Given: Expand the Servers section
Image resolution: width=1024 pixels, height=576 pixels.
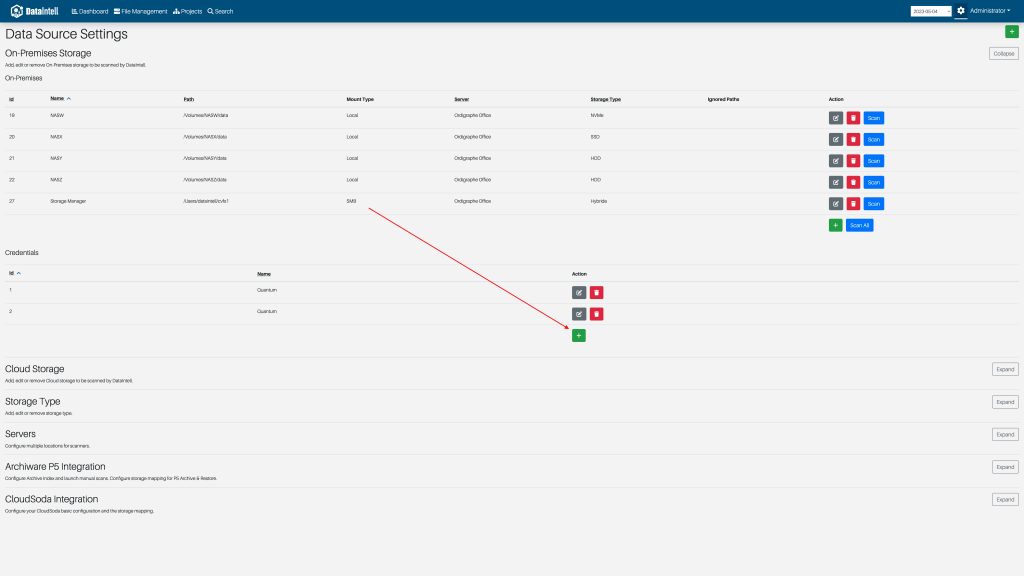Looking at the screenshot, I should point(1005,434).
